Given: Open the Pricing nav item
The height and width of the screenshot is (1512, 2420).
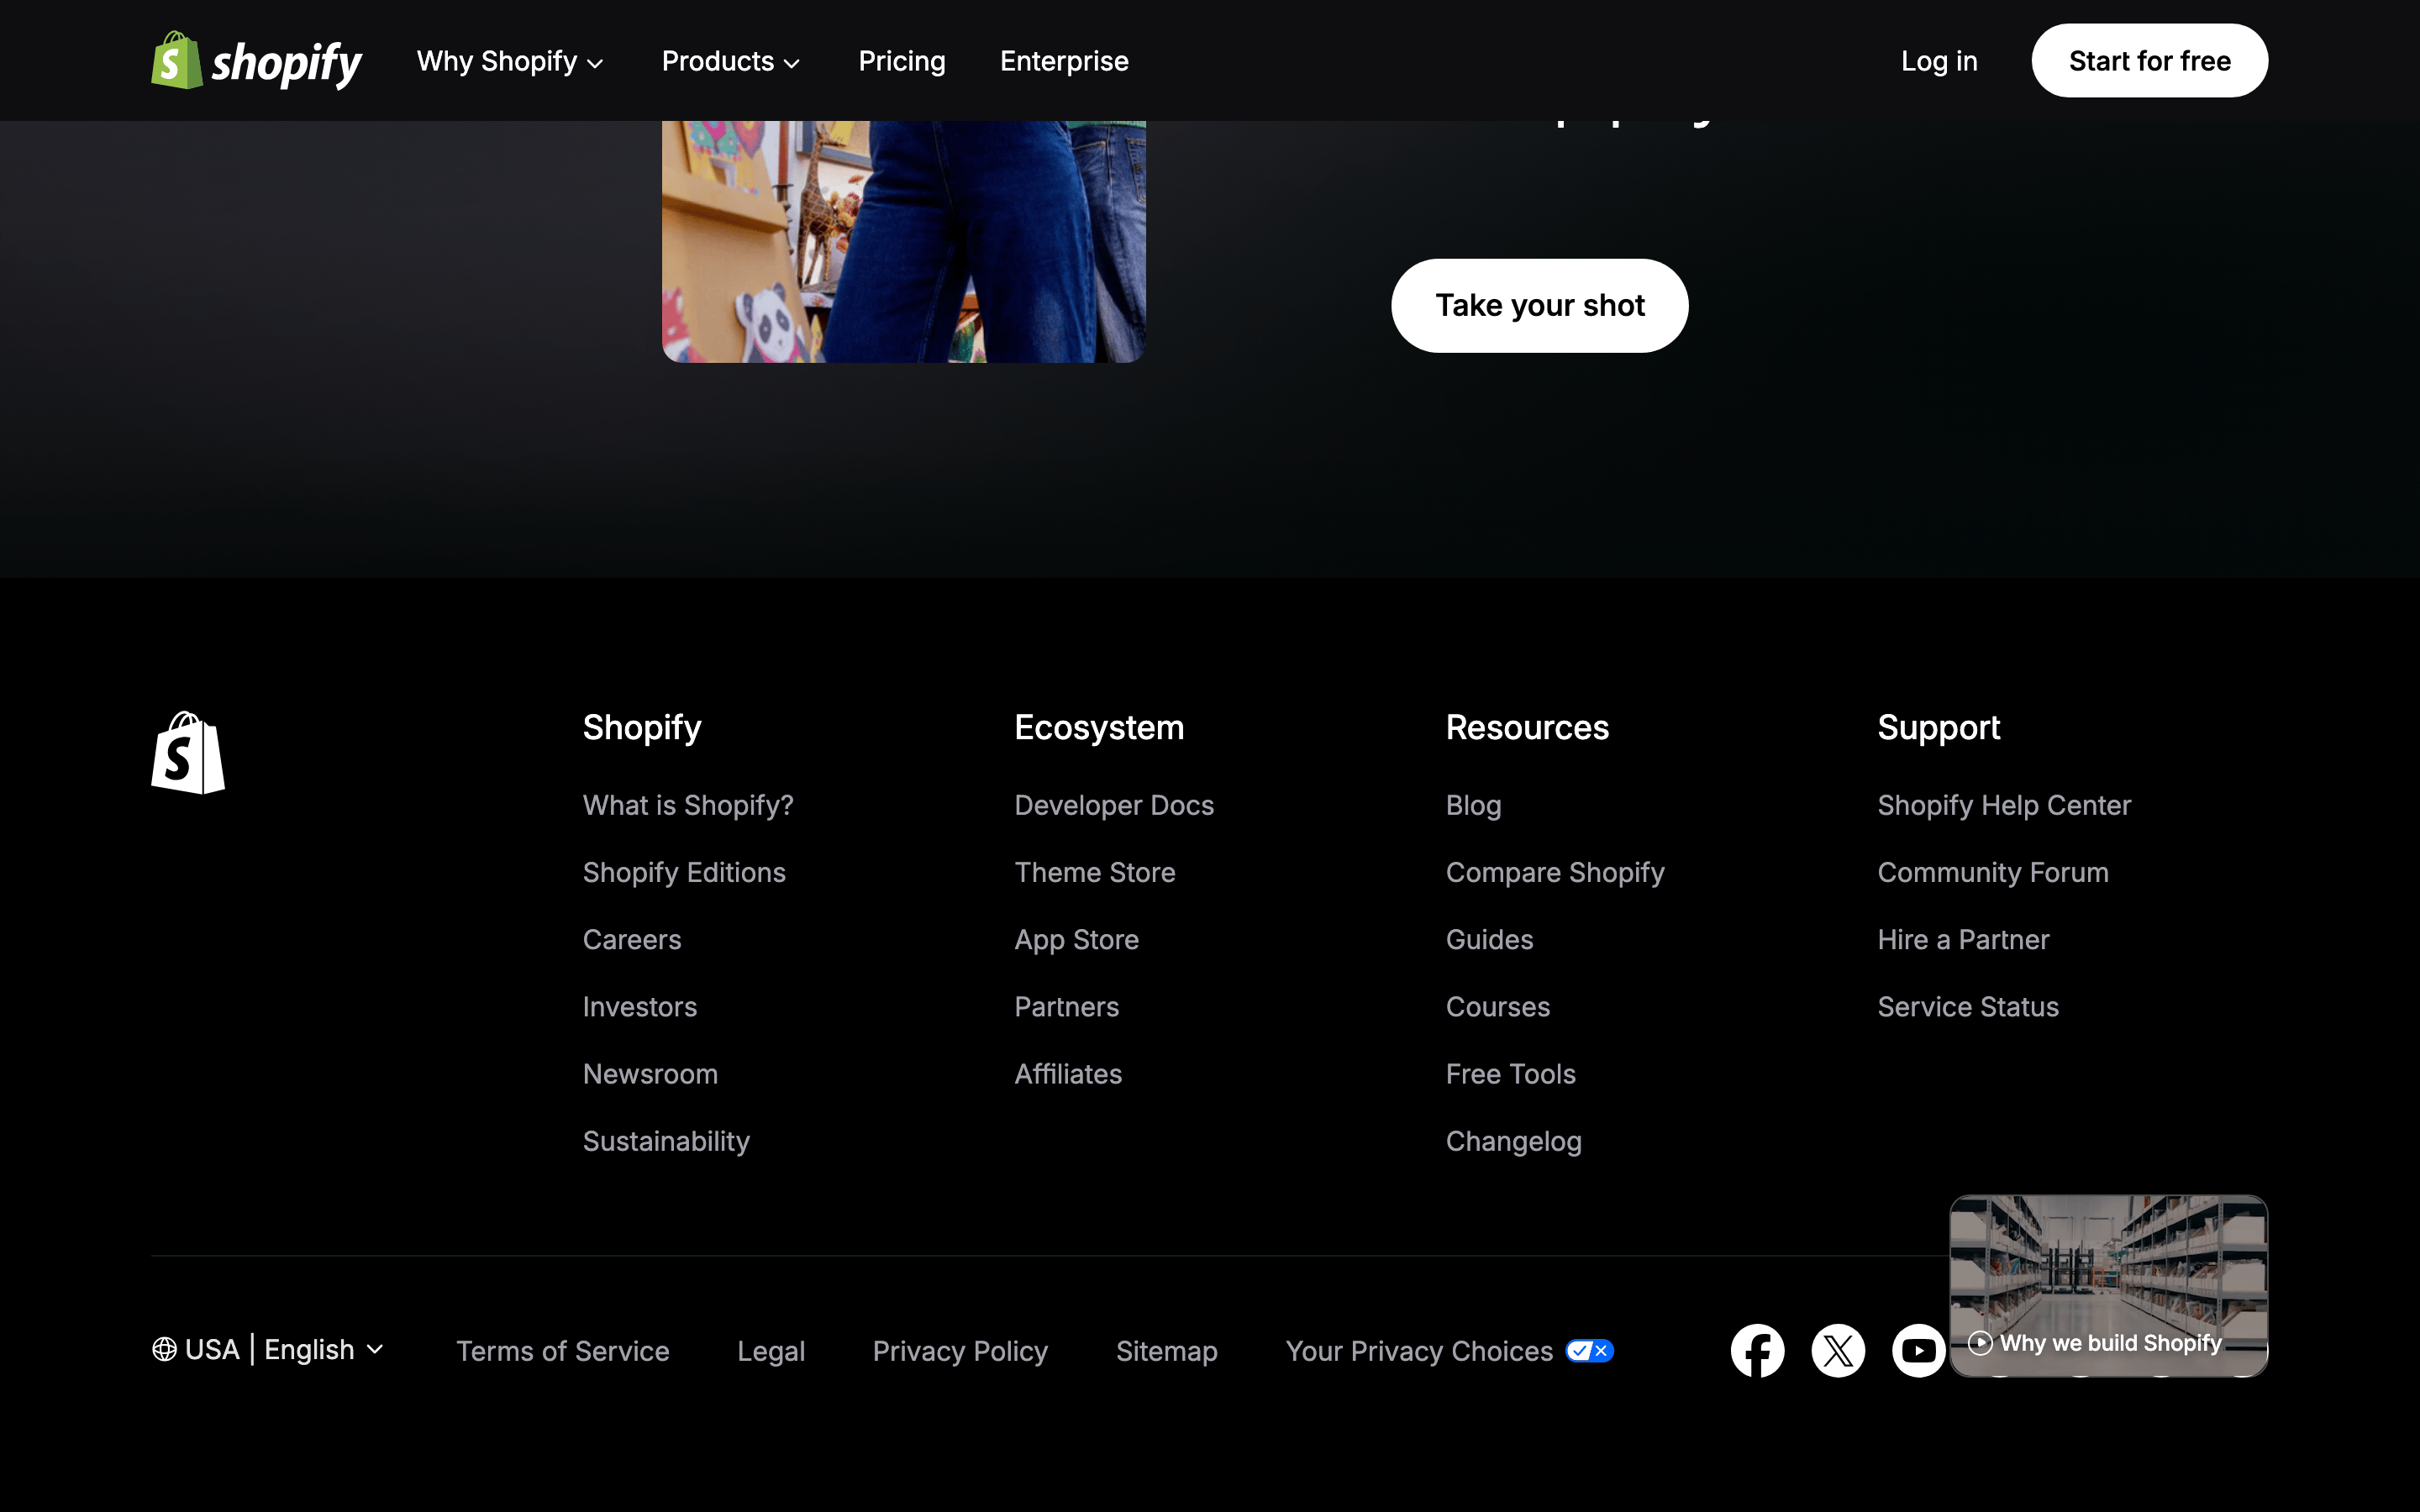Looking at the screenshot, I should coord(902,61).
